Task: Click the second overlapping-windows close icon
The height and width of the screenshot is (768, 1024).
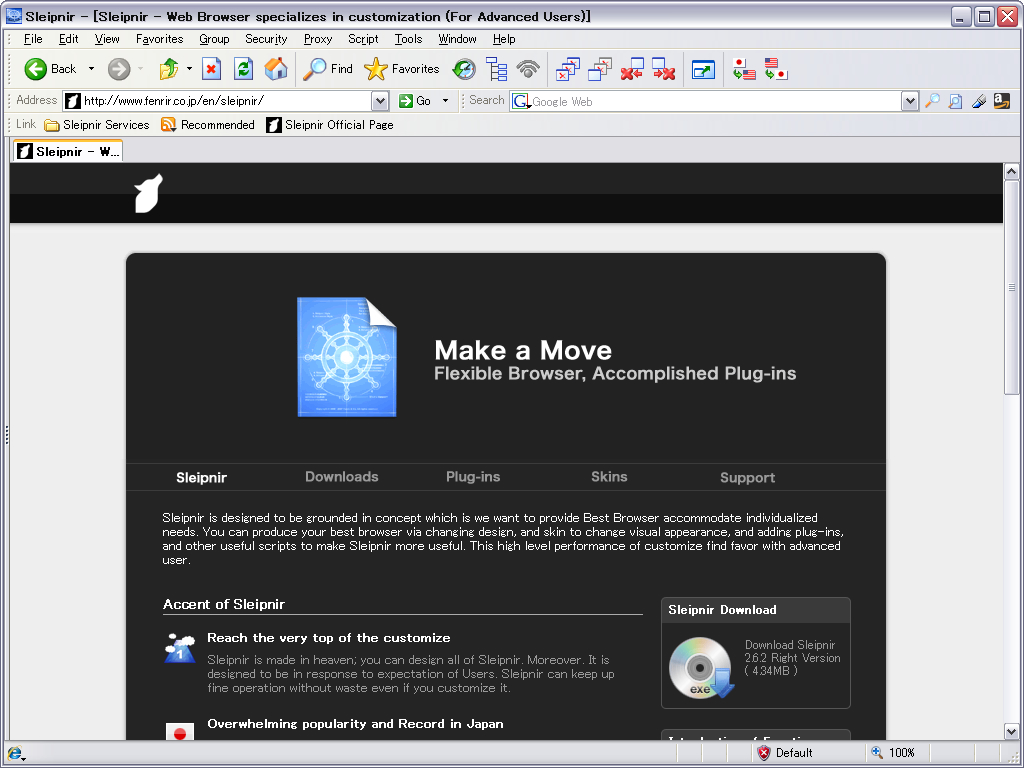Action: click(600, 69)
